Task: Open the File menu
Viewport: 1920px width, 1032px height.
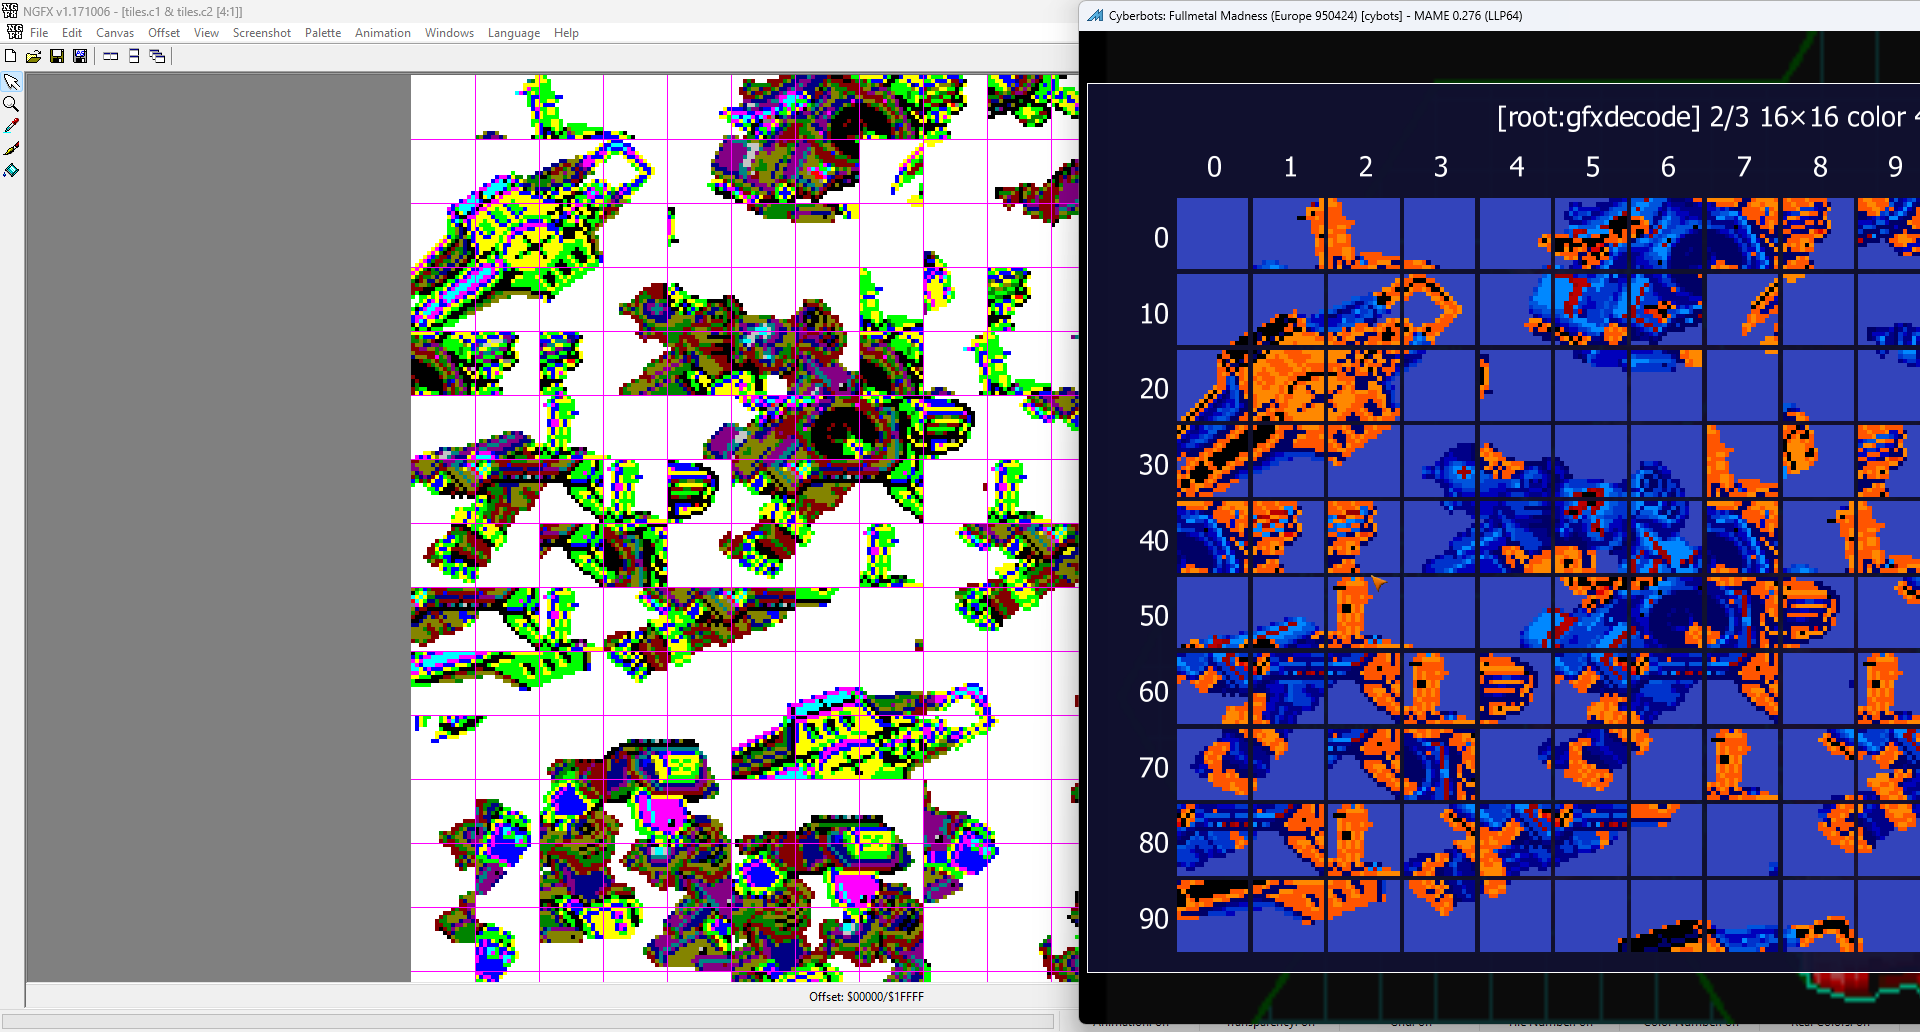Action: tap(39, 33)
